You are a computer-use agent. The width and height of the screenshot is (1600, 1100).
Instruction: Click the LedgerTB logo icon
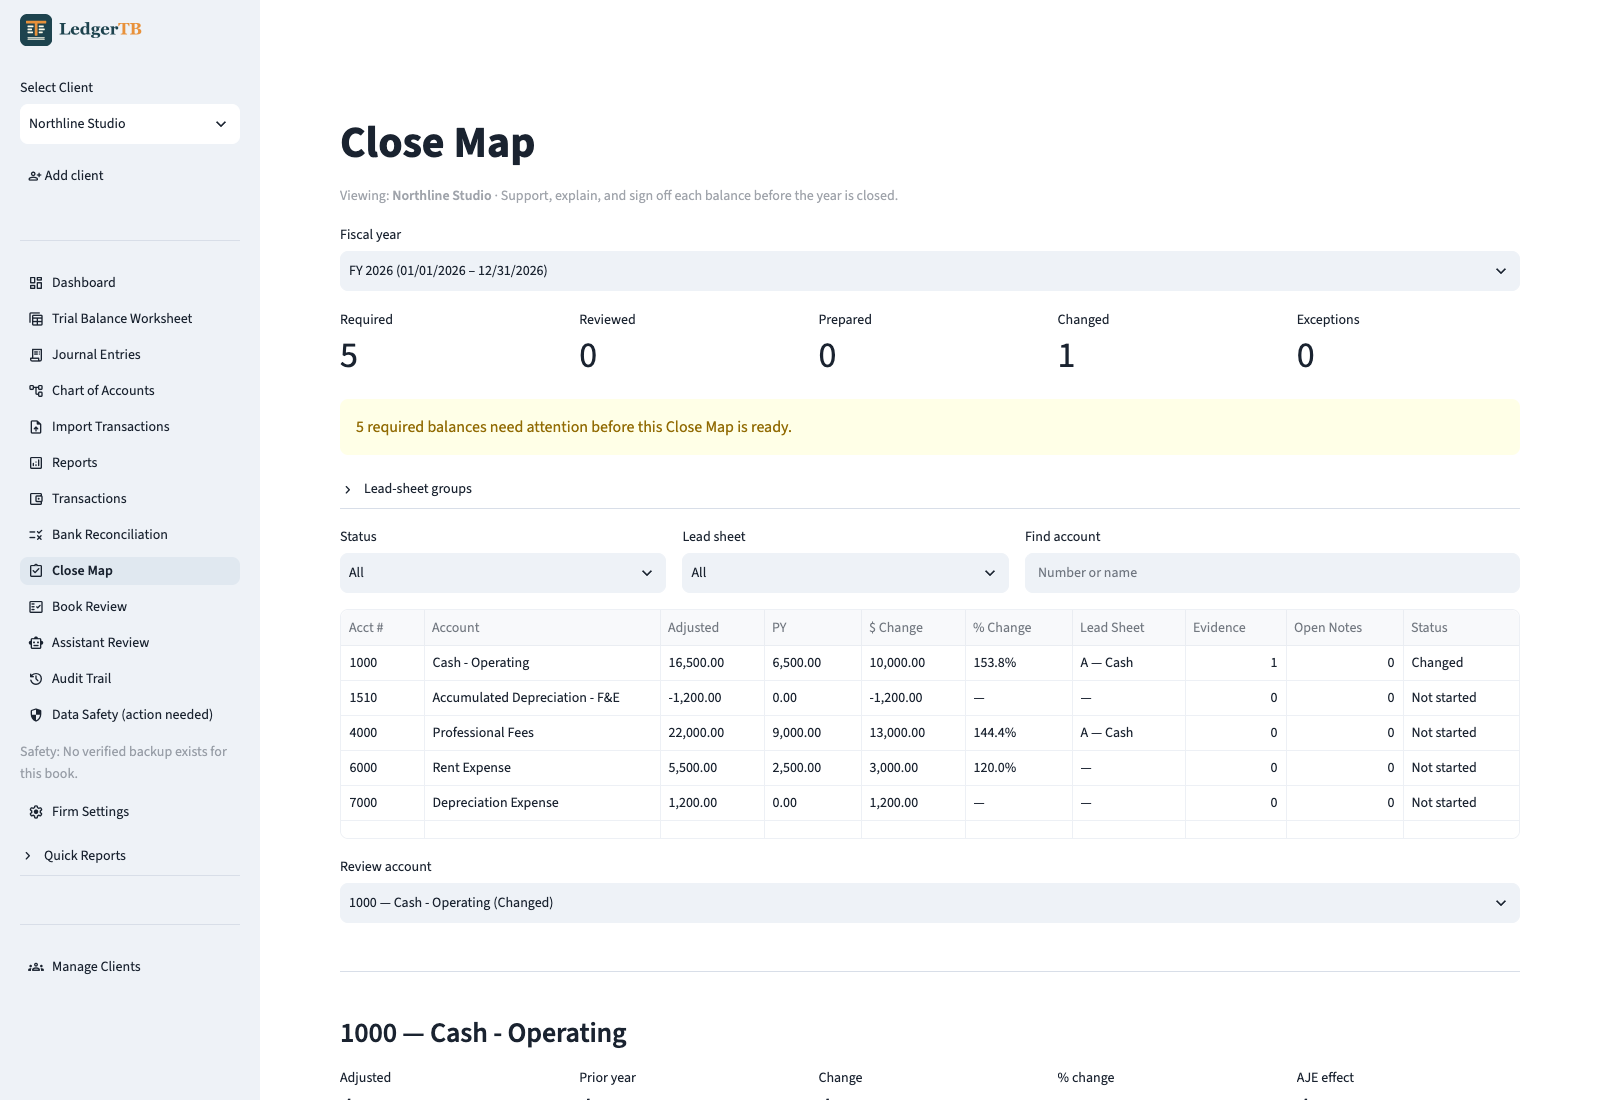[36, 30]
